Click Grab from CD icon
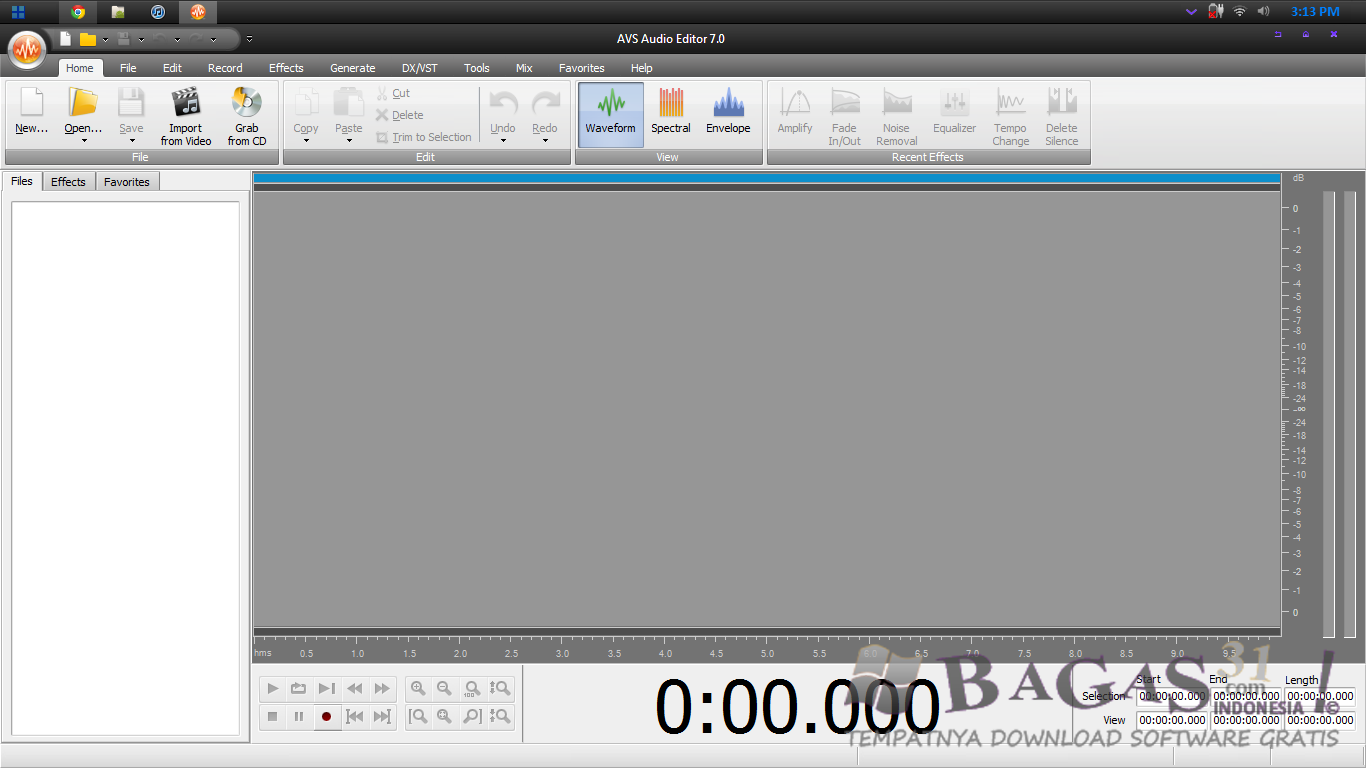Screen dimensions: 1366x768 (x=246, y=103)
